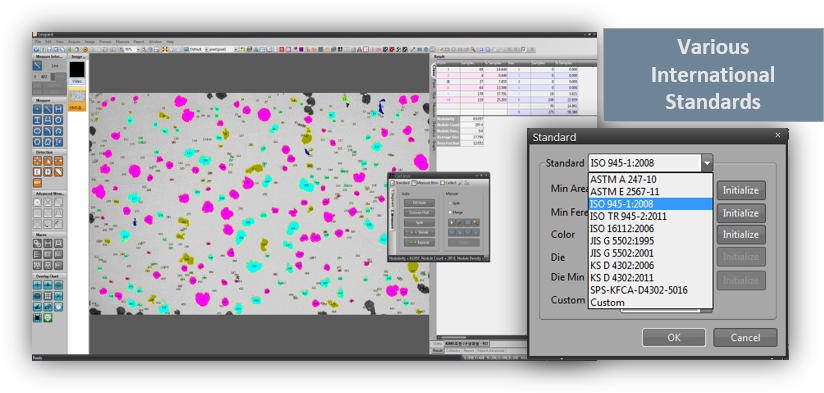
Task: Choose ASTM A 247-10 from the list
Action: click(x=650, y=179)
